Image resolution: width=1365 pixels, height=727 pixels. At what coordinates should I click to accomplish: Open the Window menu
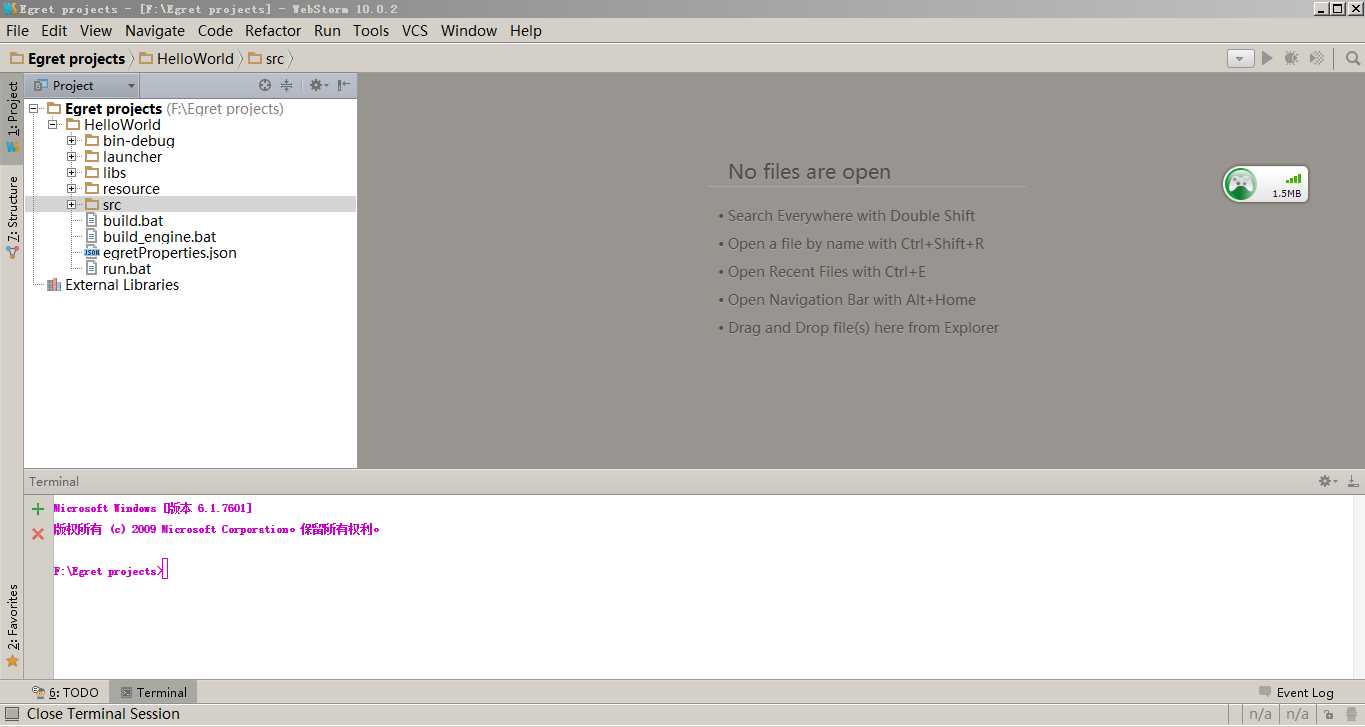click(469, 31)
